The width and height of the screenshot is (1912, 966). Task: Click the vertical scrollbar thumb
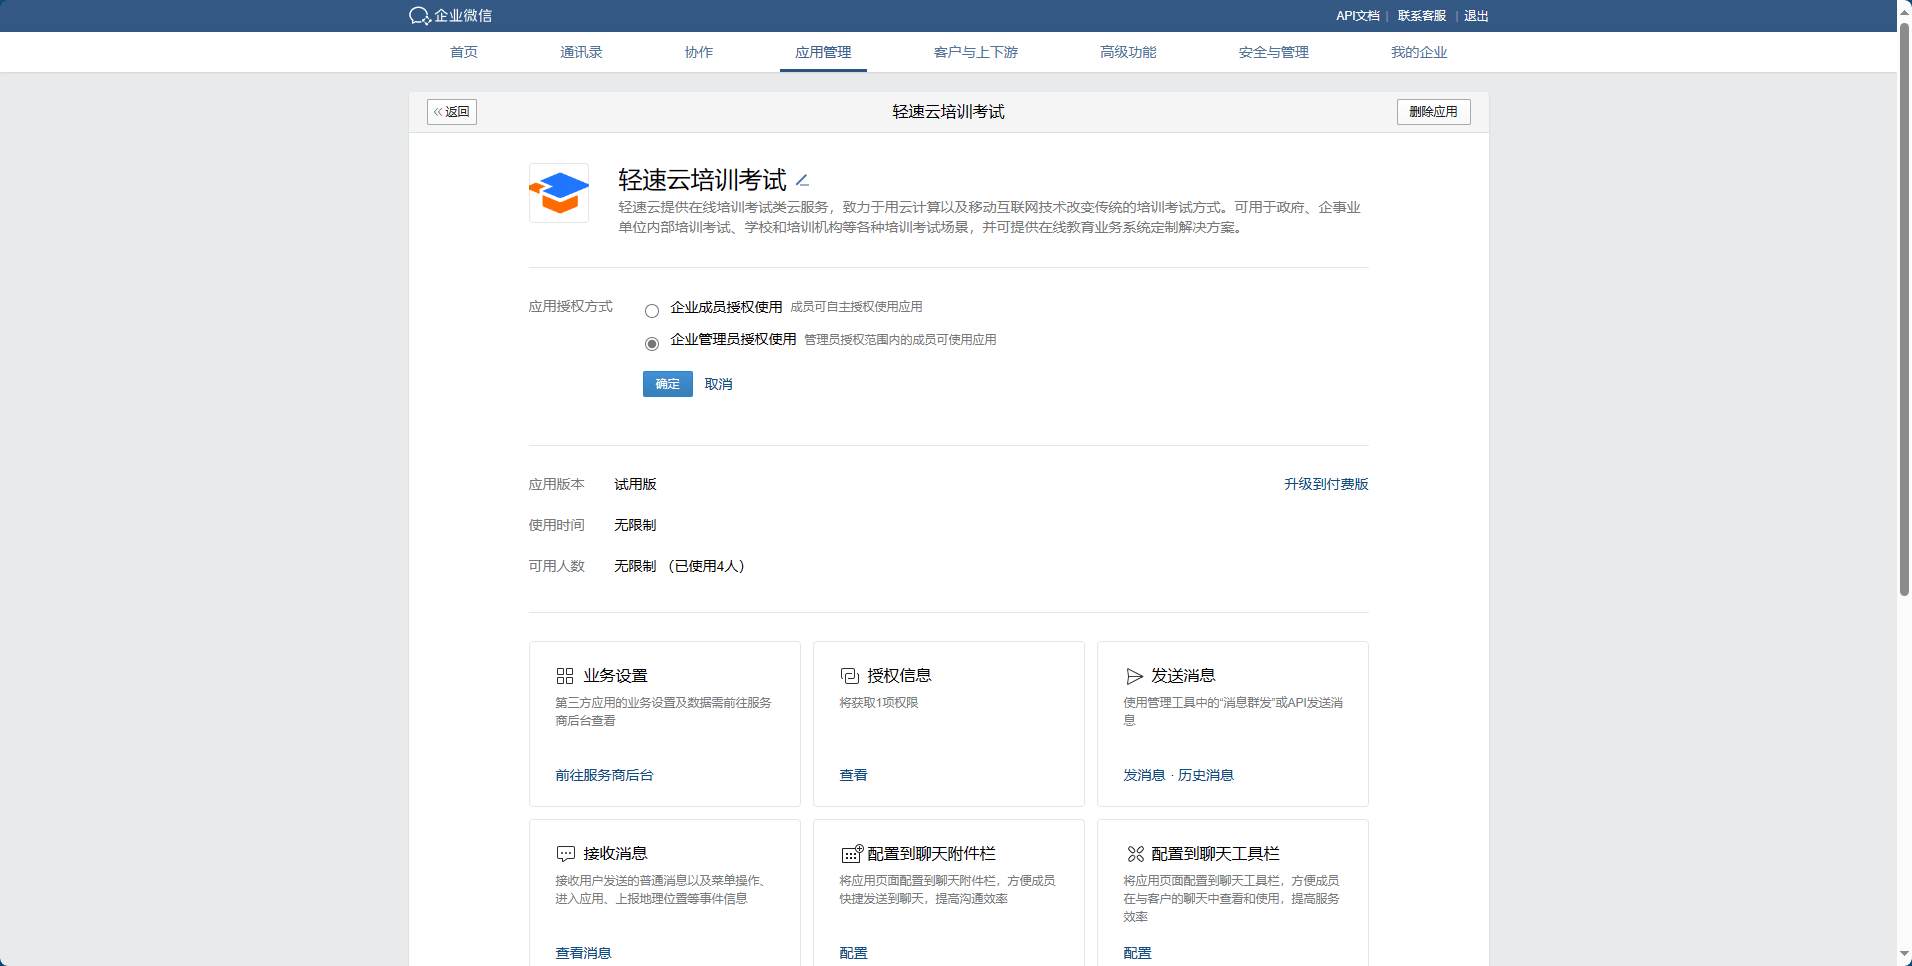click(x=1904, y=310)
